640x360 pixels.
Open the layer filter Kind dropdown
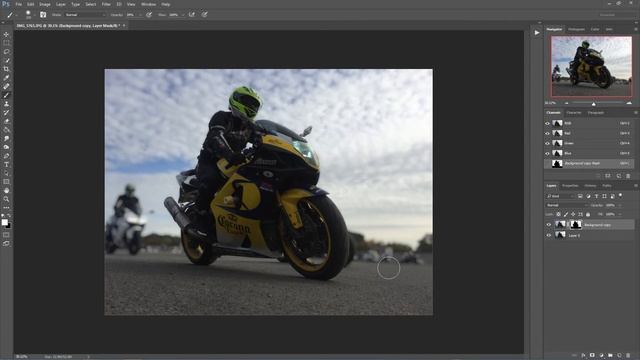pos(560,196)
